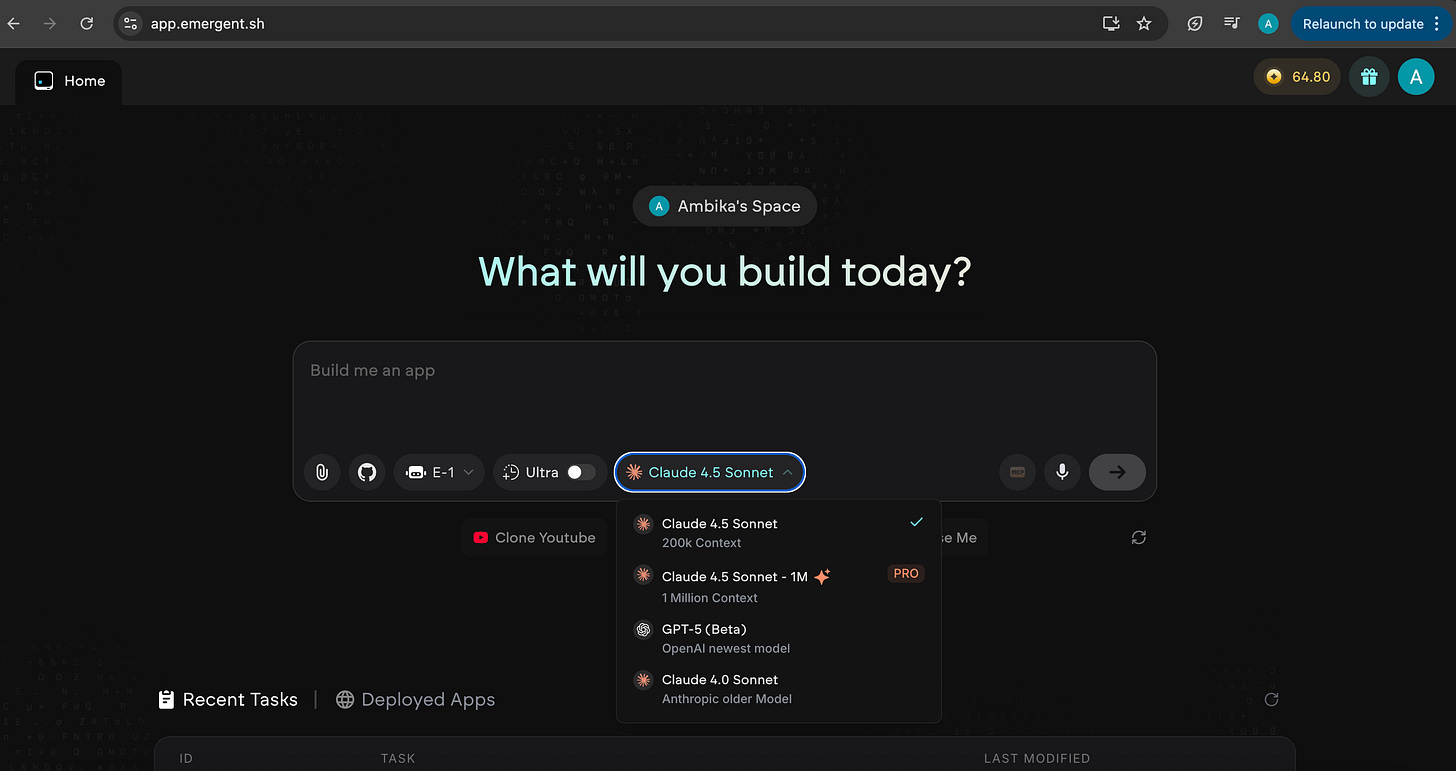Click the install app icon in address bar
This screenshot has width=1456, height=771.
tap(1111, 23)
